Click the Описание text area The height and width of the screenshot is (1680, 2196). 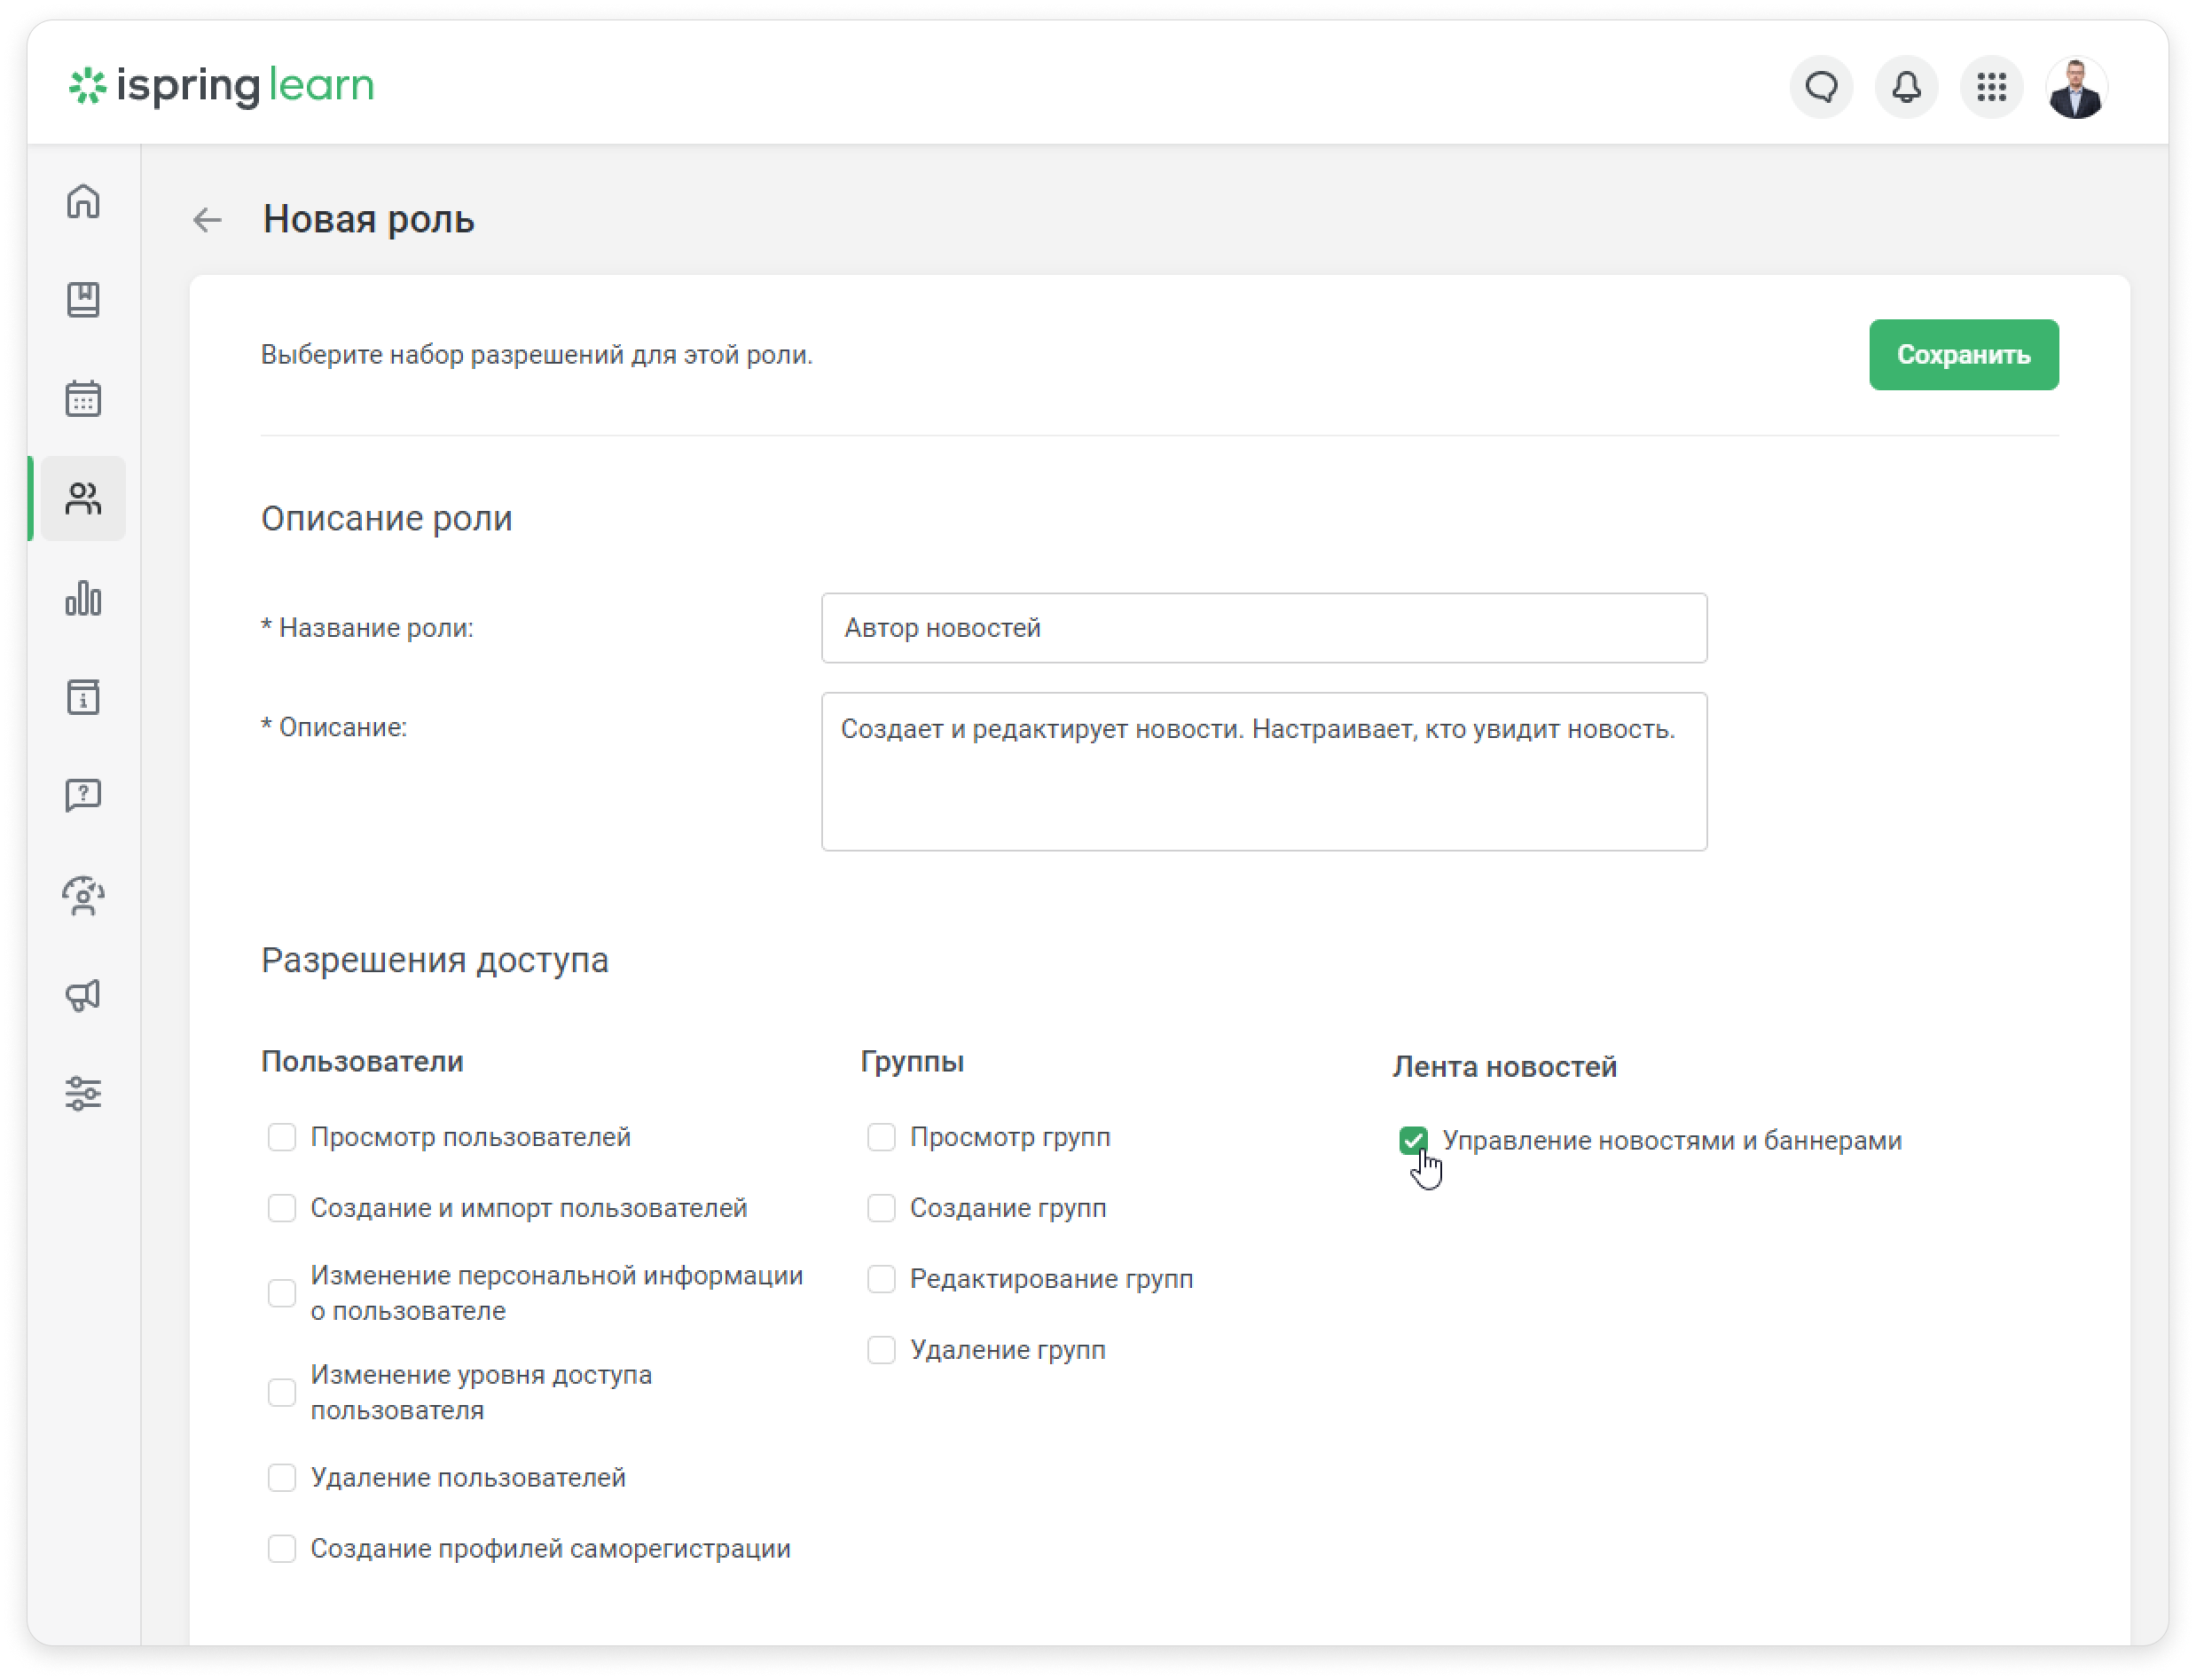[x=1264, y=772]
